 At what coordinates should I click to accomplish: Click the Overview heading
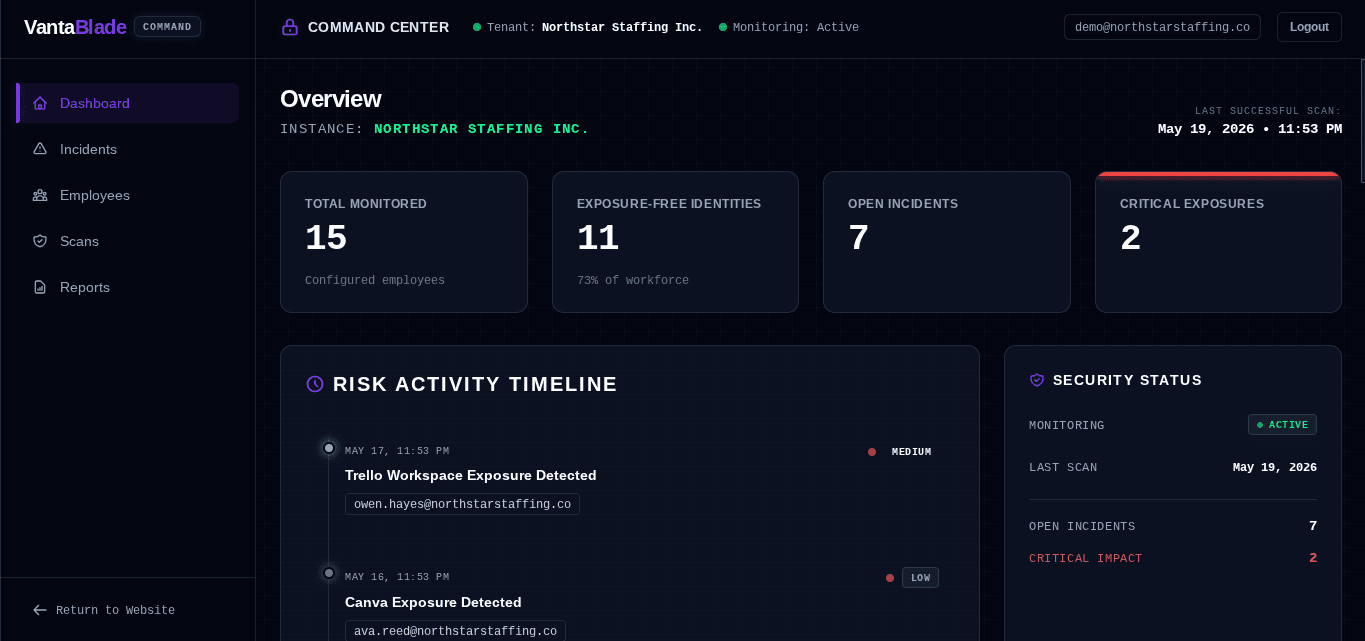[x=330, y=99]
